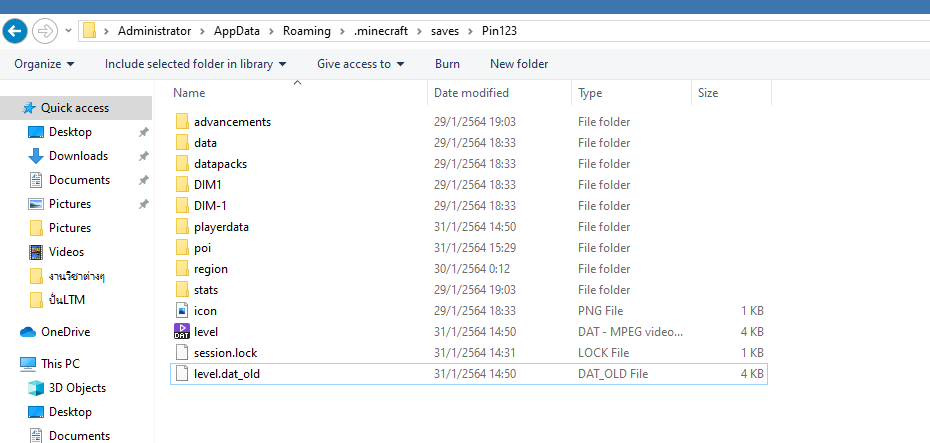This screenshot has width=930, height=443.
Task: Navigate to AppData in the address path
Action: 237,31
